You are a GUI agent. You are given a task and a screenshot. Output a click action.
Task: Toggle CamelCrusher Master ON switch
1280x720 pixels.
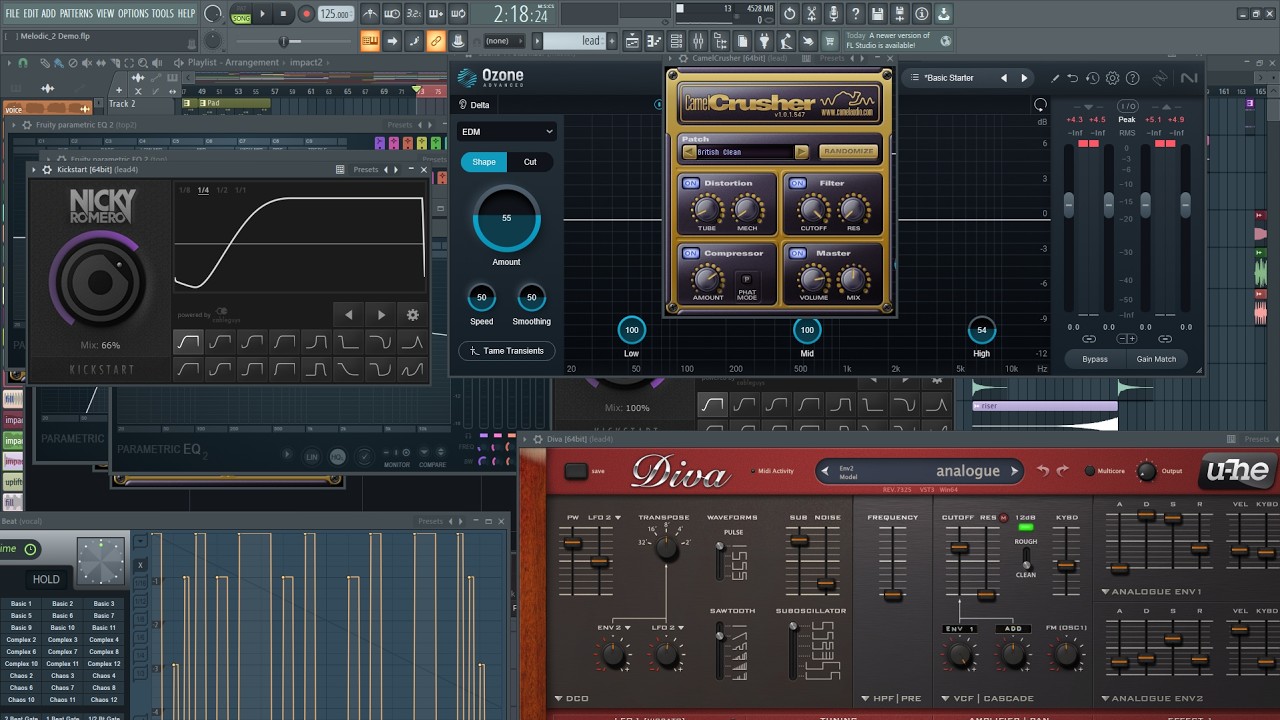click(797, 254)
